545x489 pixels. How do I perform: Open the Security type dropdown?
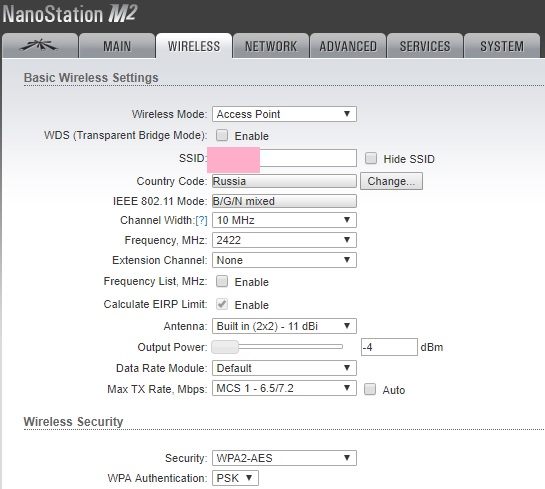tap(284, 458)
